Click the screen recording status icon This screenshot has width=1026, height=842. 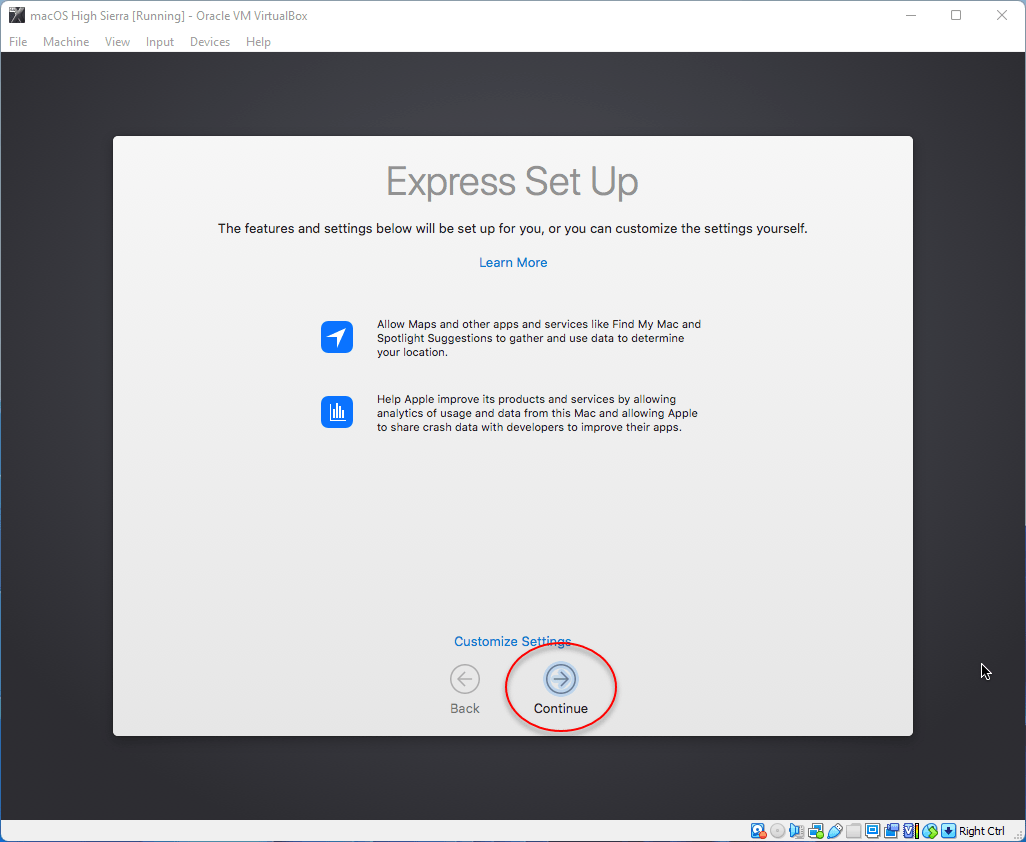(x=891, y=831)
